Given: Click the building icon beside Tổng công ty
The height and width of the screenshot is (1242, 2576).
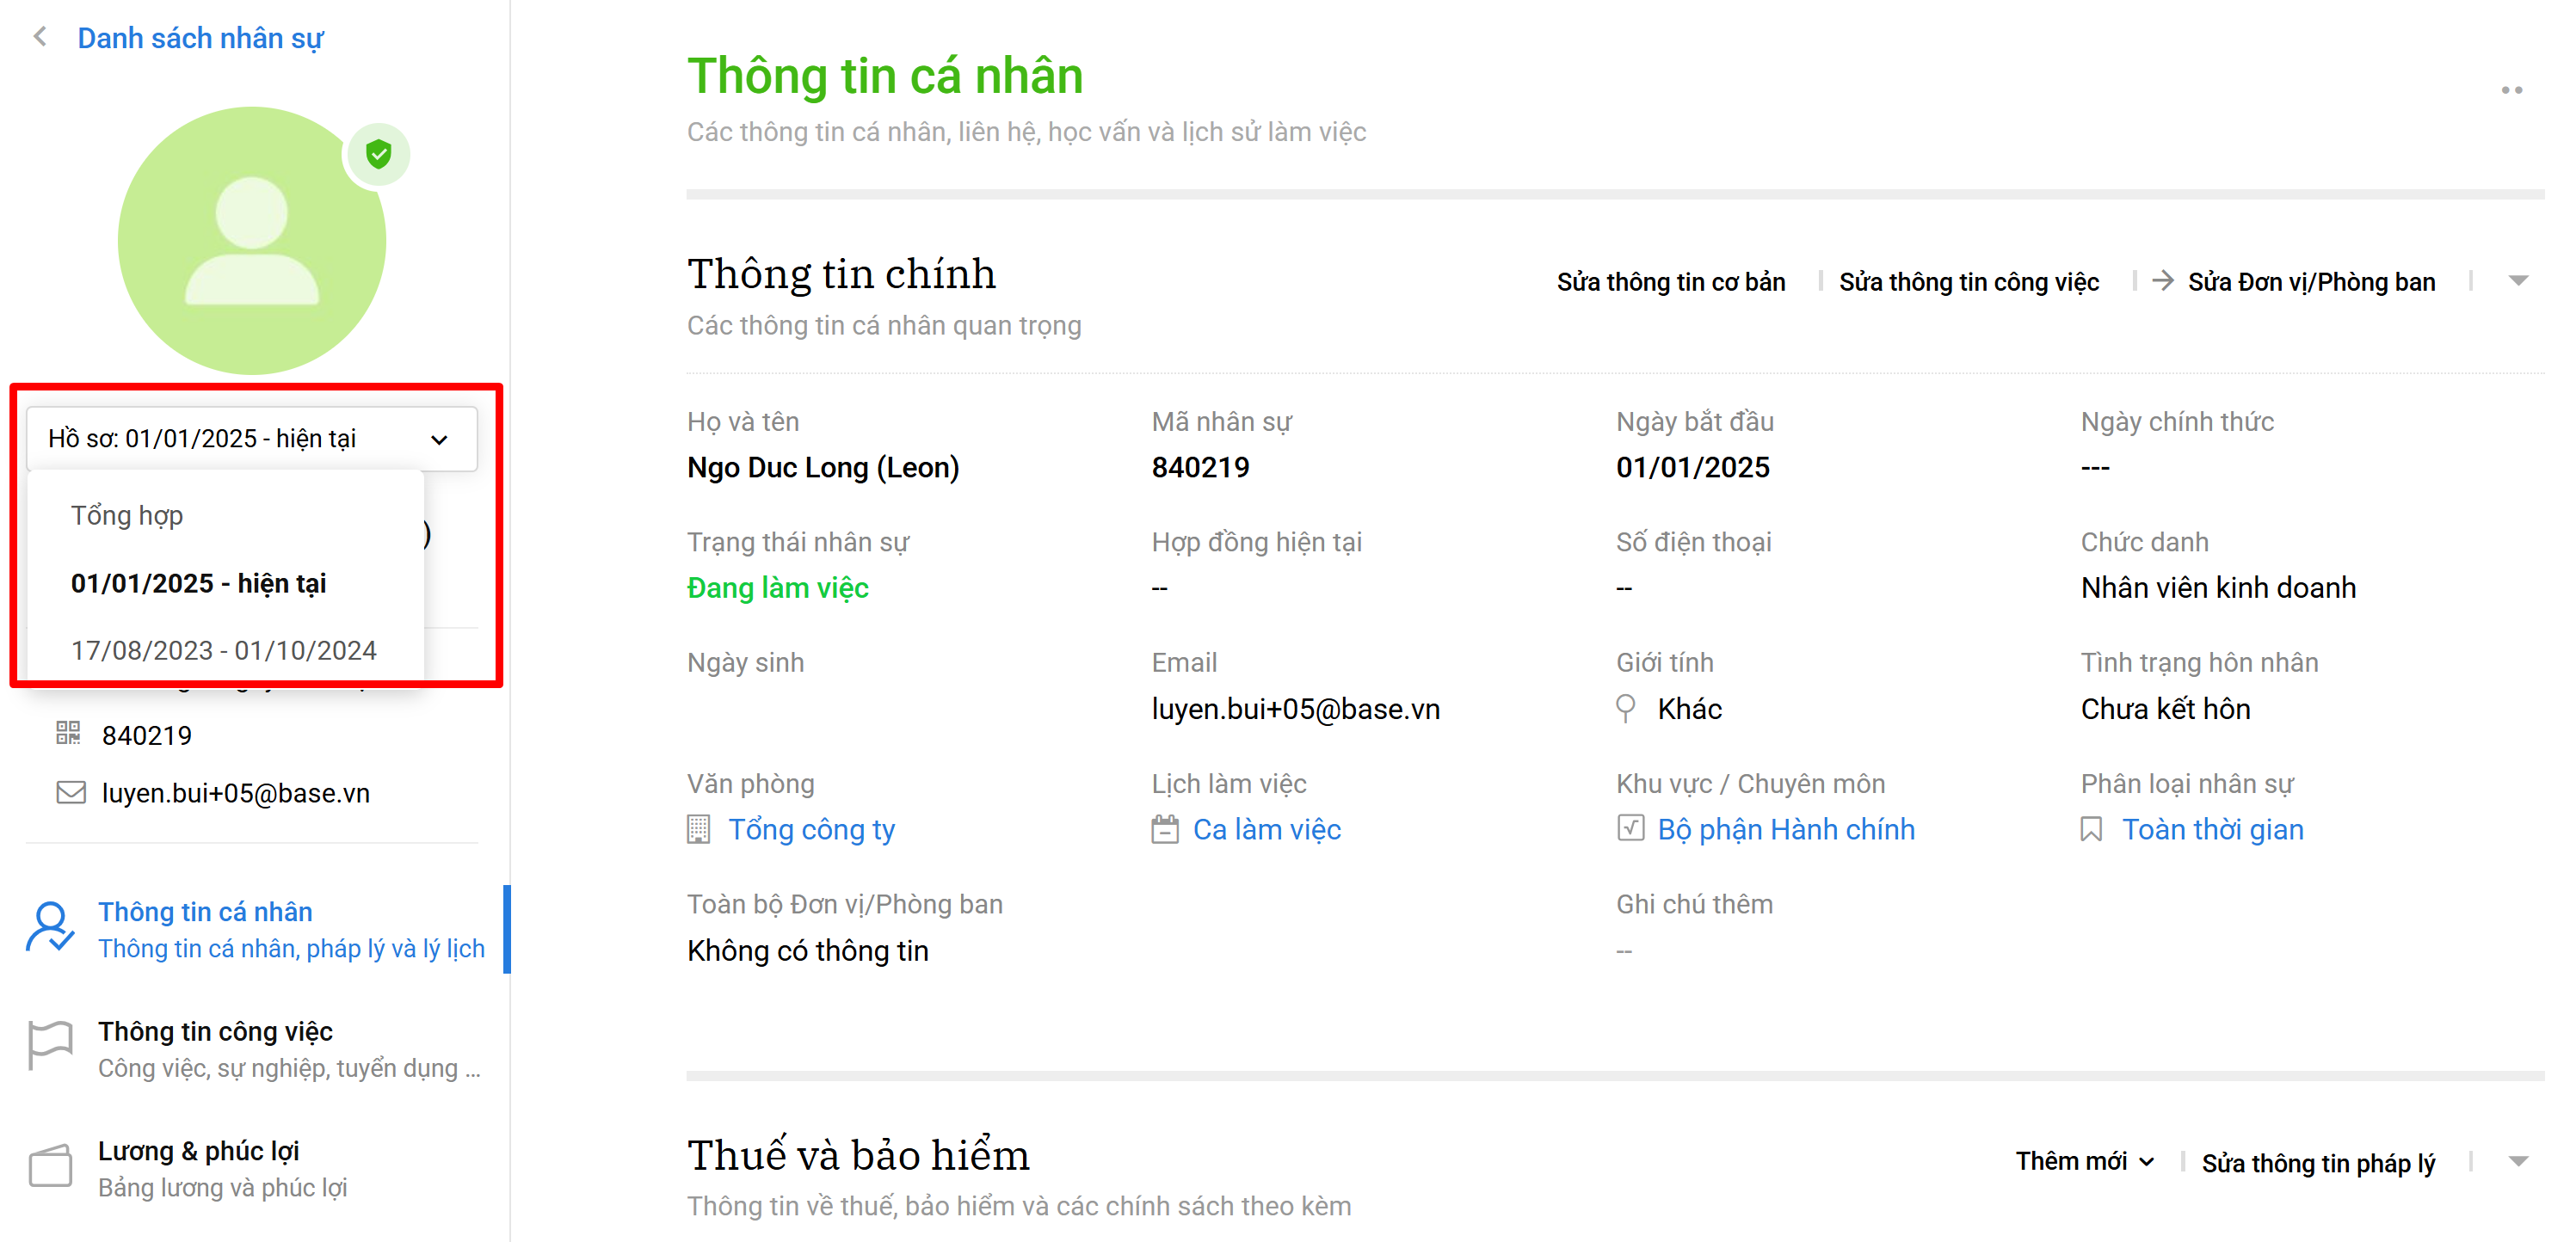Looking at the screenshot, I should [x=698, y=829].
